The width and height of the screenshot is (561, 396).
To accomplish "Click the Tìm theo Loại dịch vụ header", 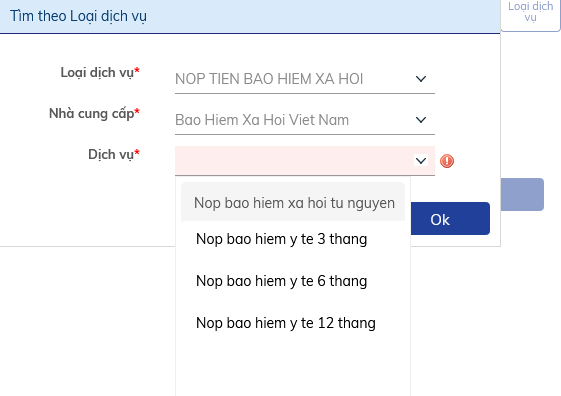I will pos(78,16).
